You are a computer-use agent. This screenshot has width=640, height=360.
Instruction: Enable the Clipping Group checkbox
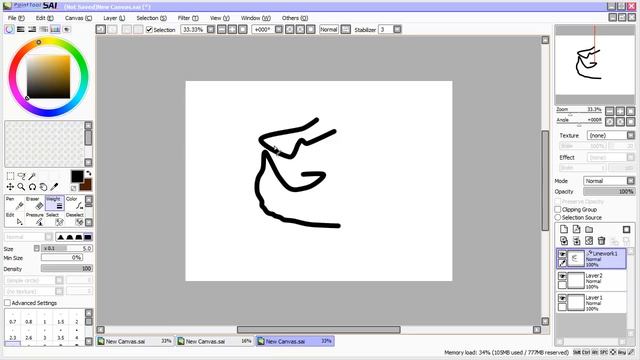pyautogui.click(x=558, y=209)
